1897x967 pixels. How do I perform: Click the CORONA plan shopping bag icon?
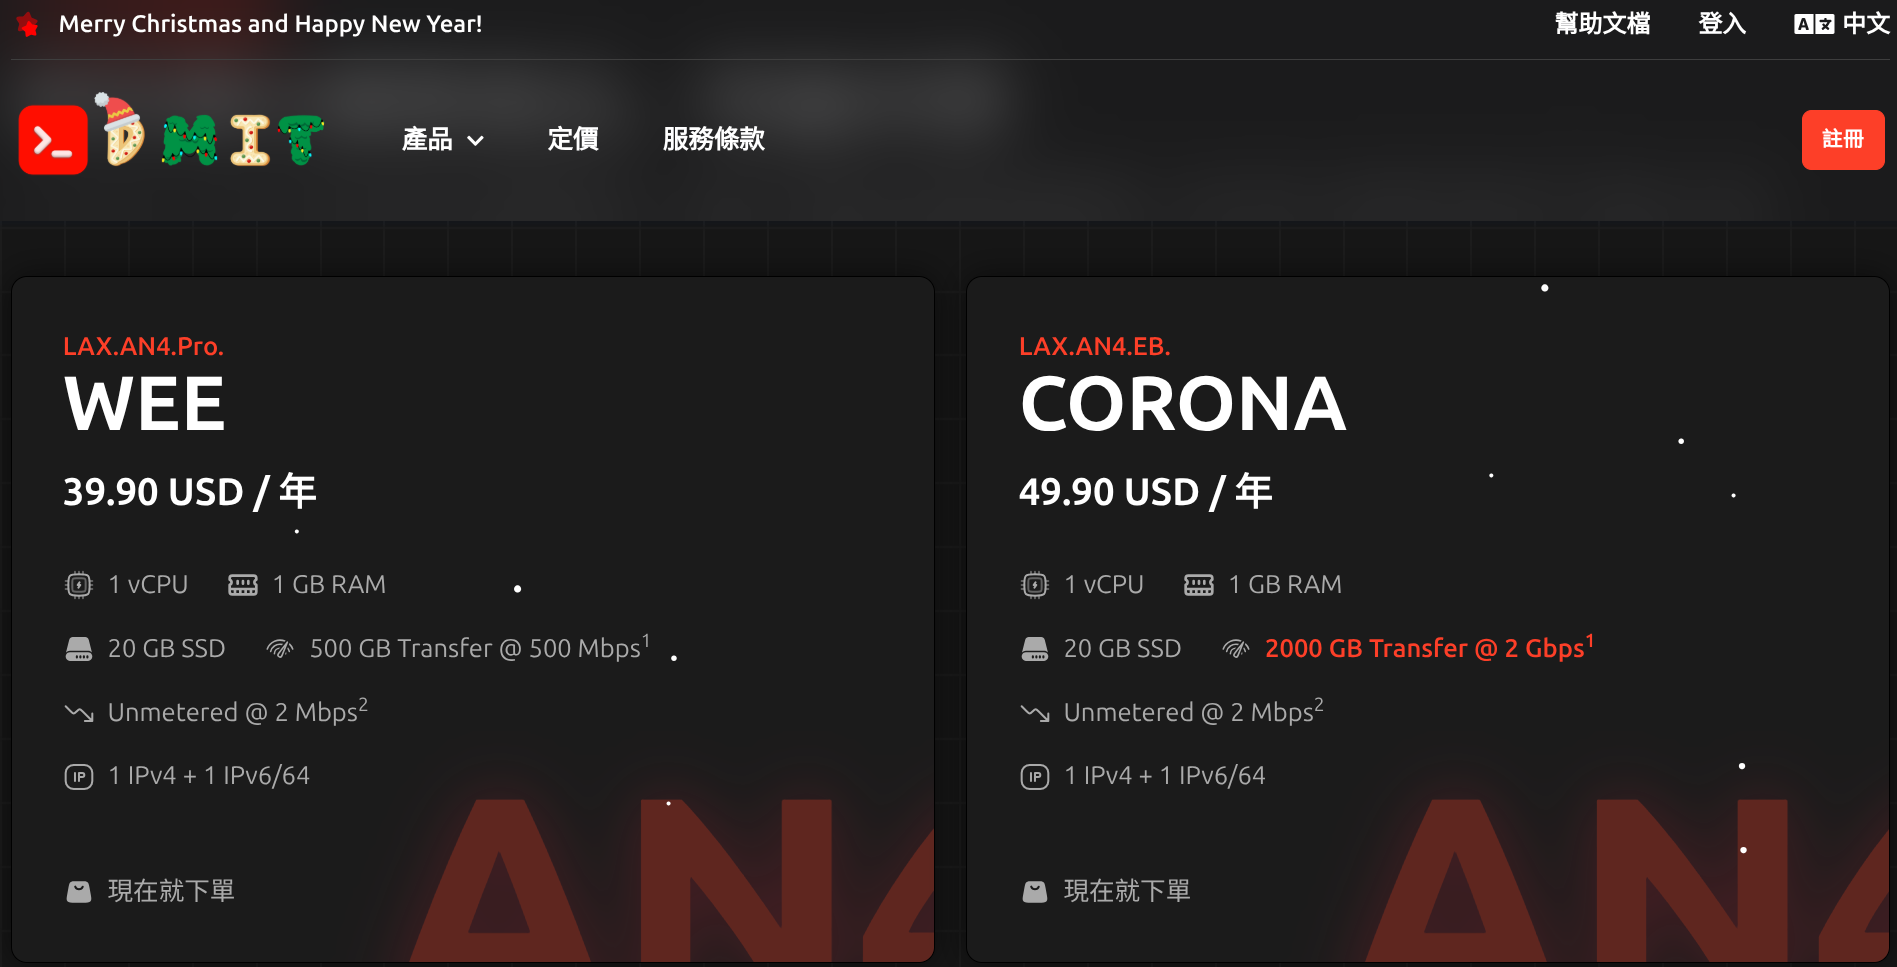(1035, 891)
